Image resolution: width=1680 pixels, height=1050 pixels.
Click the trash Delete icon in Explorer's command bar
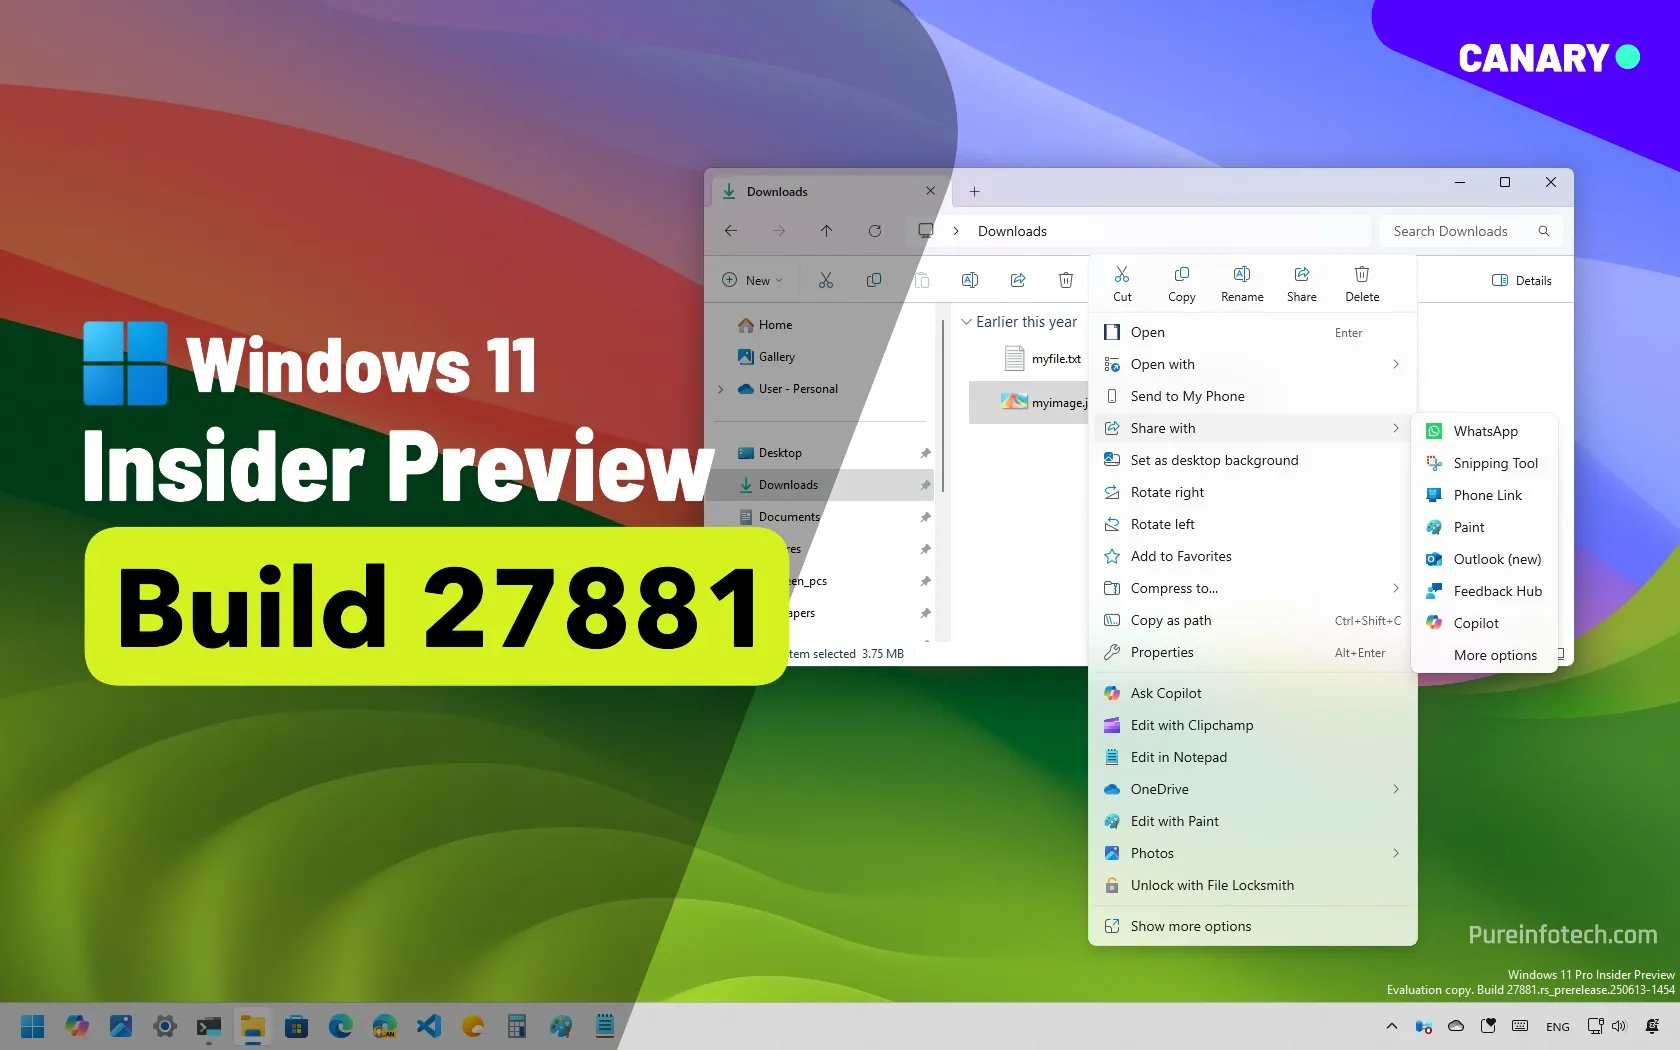point(1066,280)
